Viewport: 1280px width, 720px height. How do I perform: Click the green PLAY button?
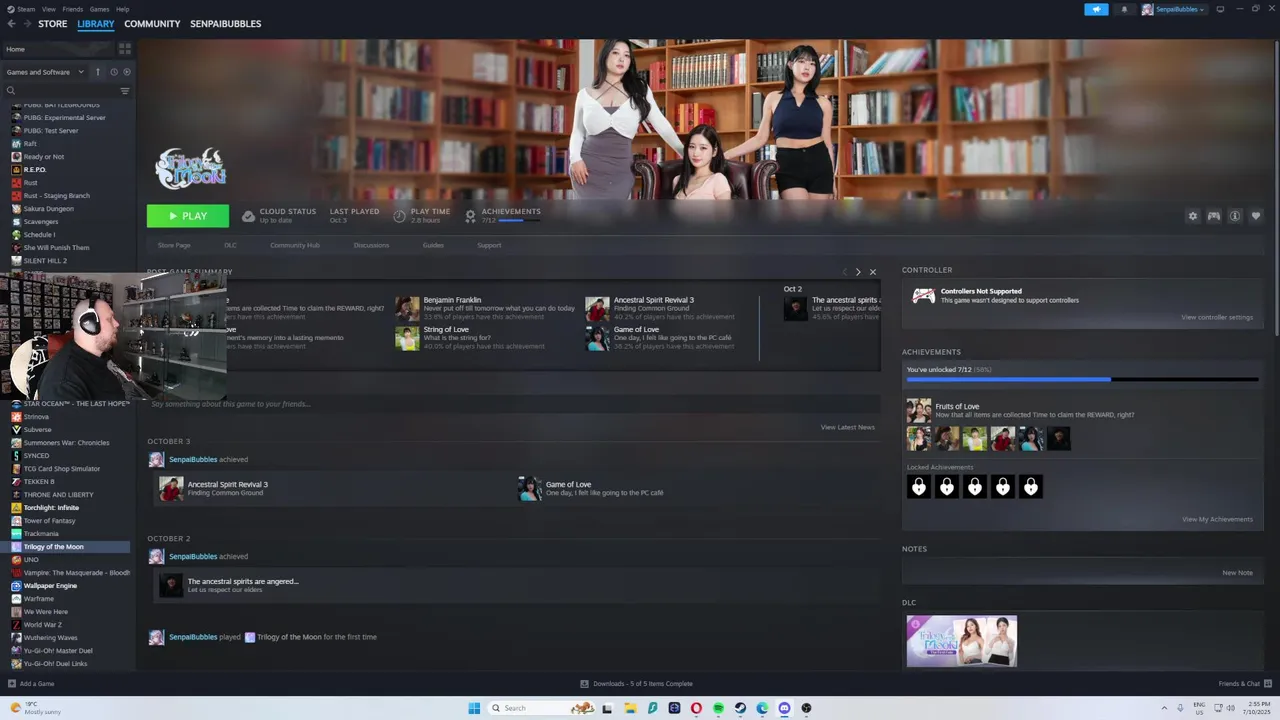click(188, 216)
